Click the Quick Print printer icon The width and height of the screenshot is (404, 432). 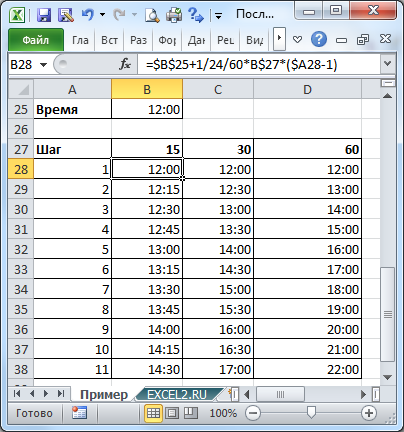[174, 15]
